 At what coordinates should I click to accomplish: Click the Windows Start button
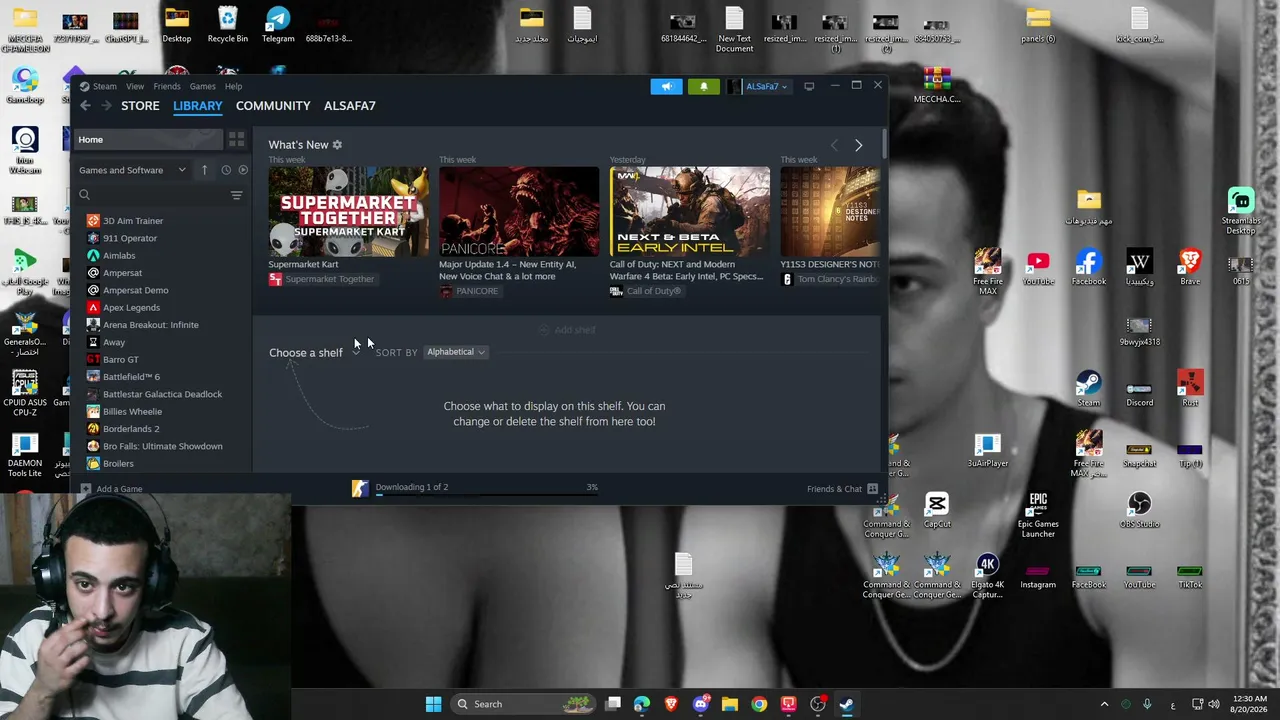433,704
